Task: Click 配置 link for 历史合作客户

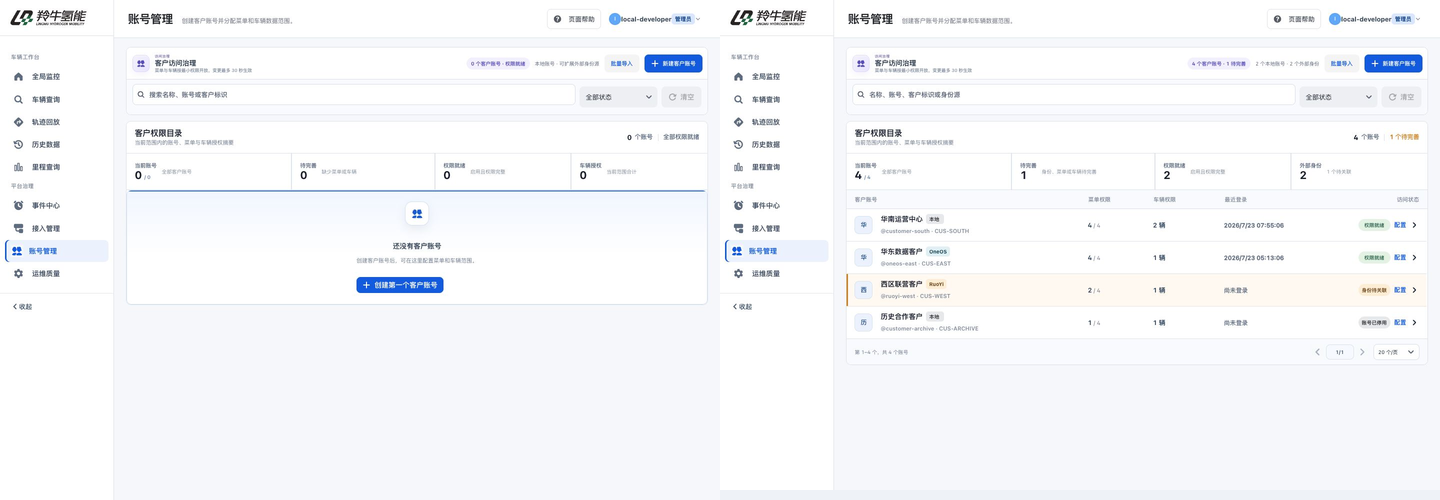Action: click(1400, 322)
